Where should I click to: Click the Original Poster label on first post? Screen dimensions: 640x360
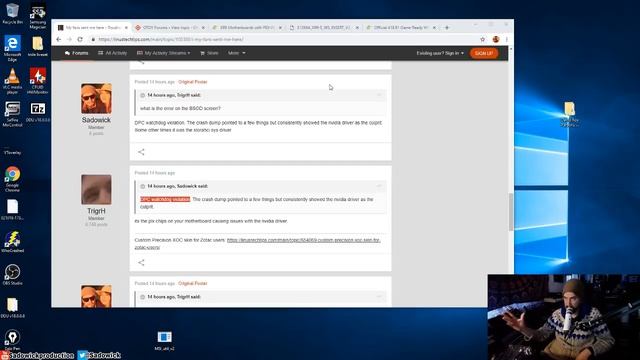(193, 82)
